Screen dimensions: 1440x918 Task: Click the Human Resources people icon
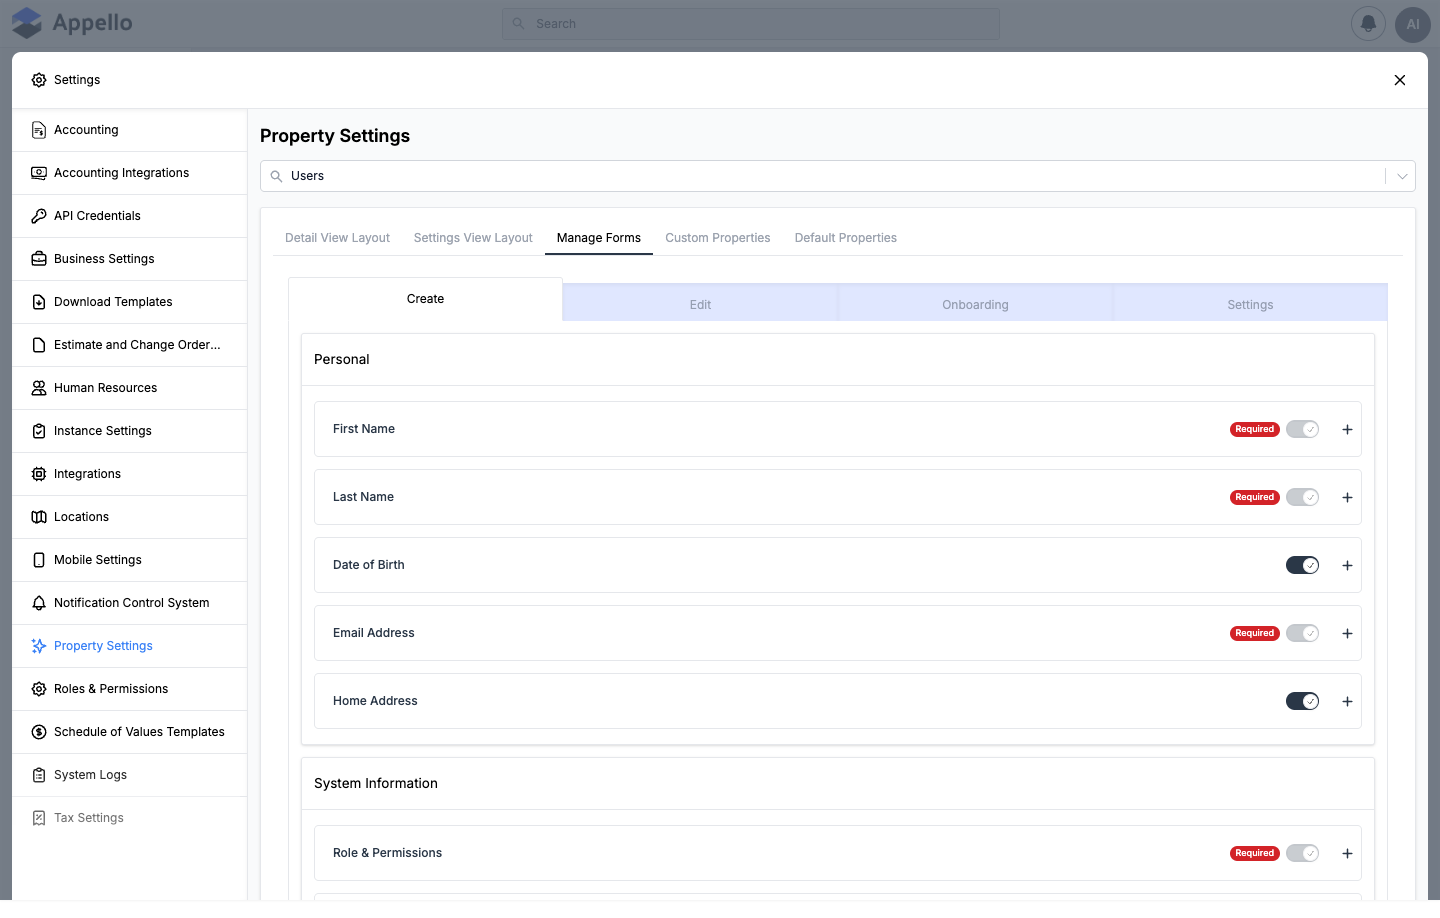pos(39,388)
